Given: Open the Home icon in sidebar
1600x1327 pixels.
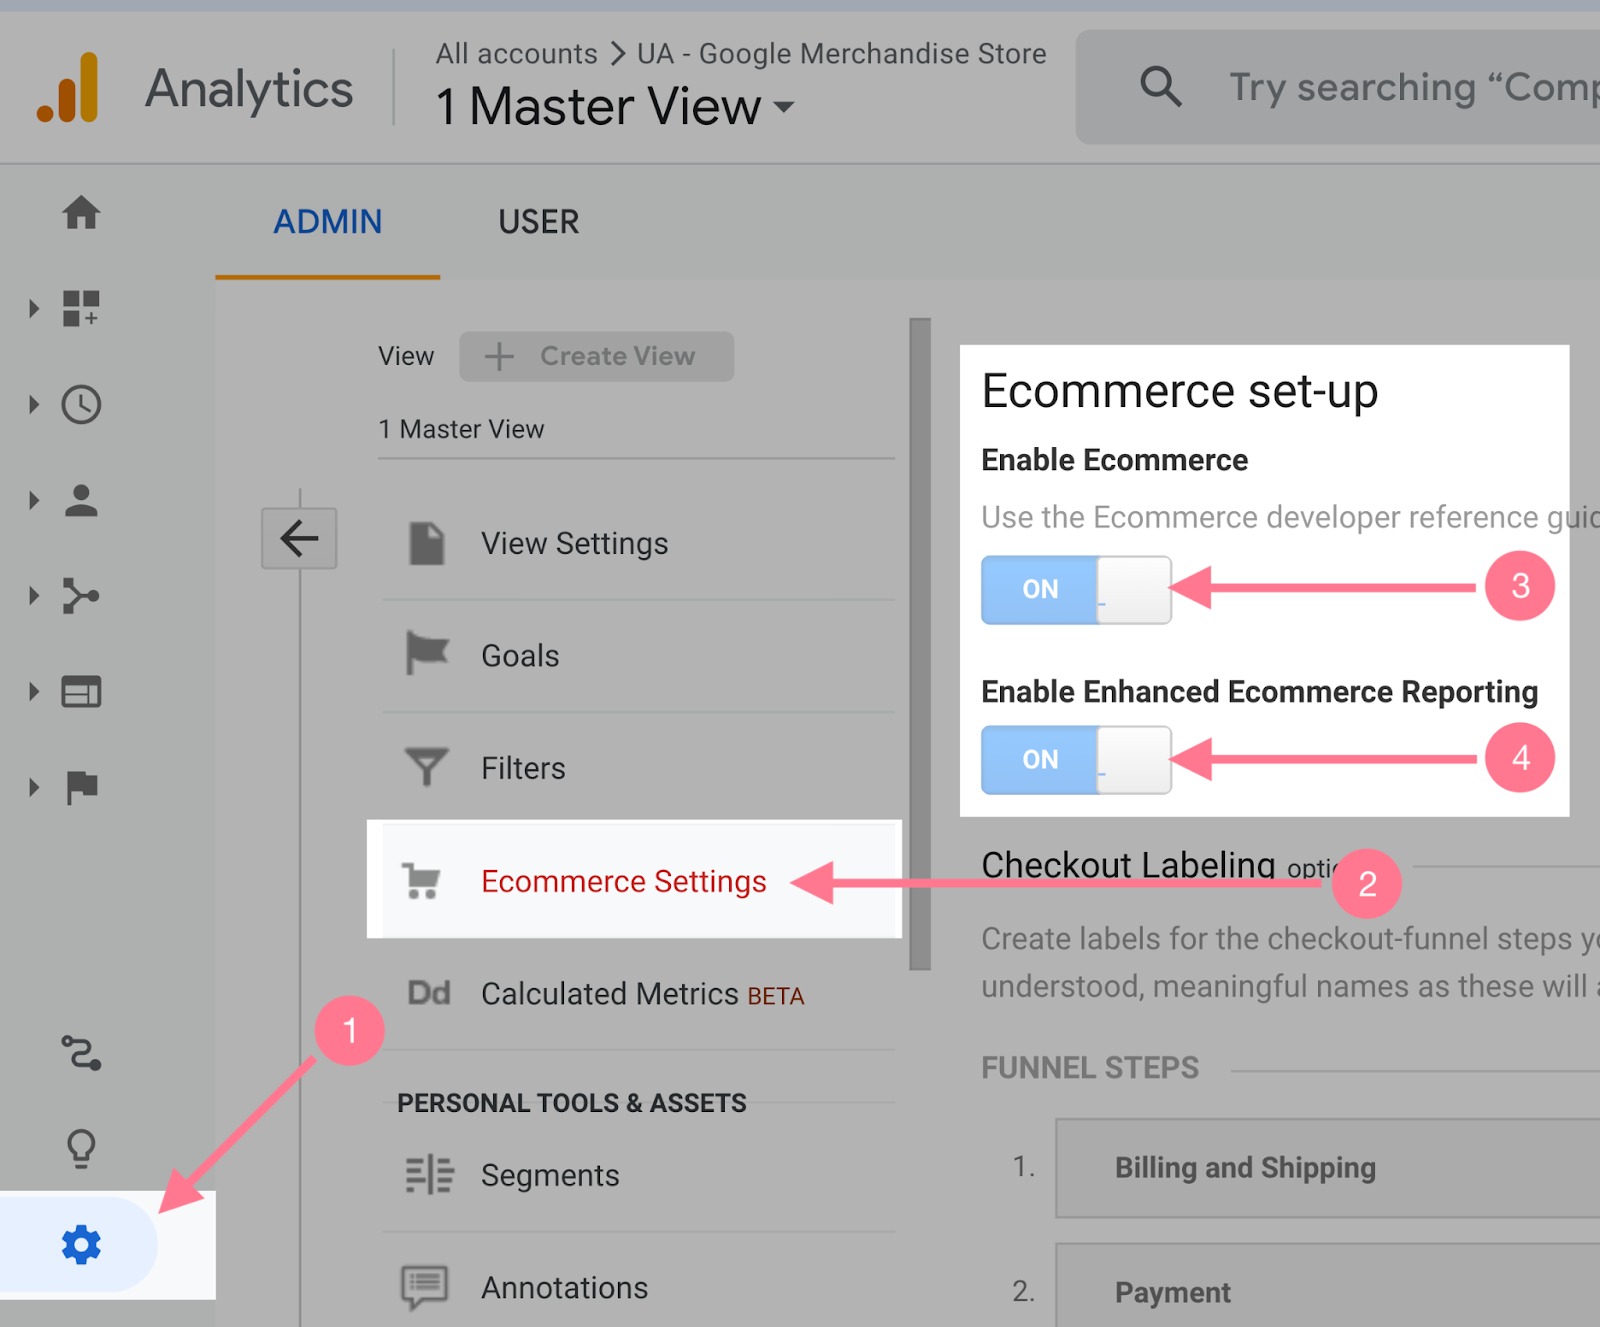Looking at the screenshot, I should (x=81, y=212).
